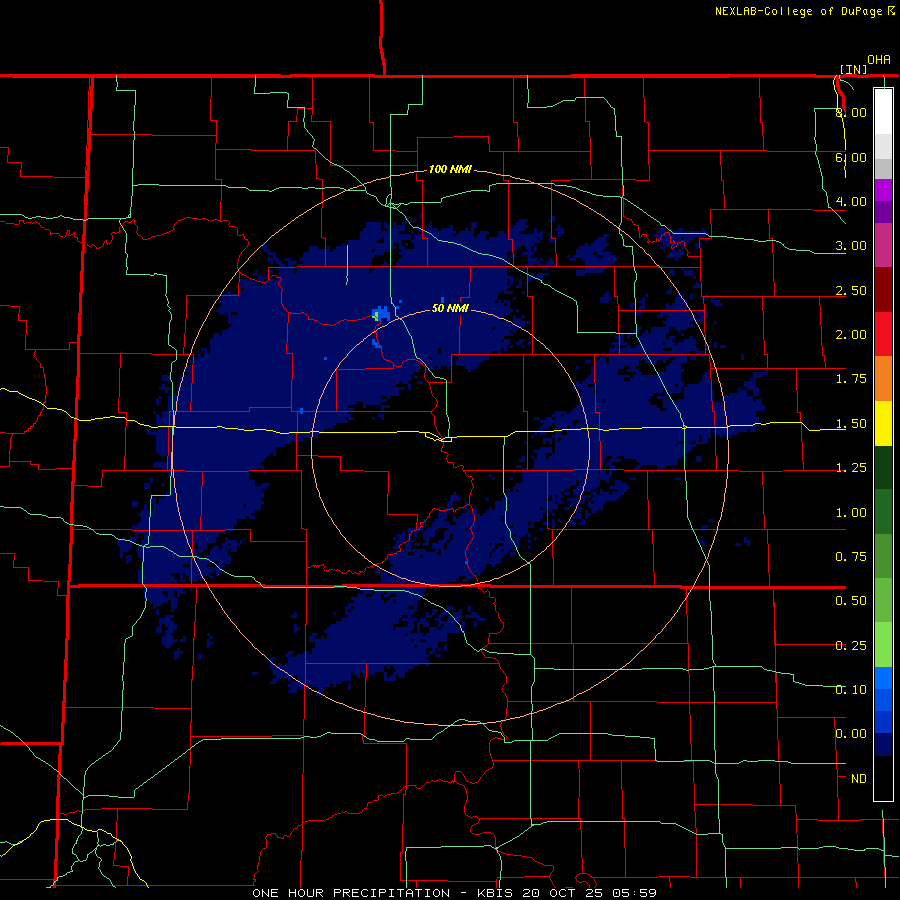Click the ND no-data legend label

click(859, 779)
